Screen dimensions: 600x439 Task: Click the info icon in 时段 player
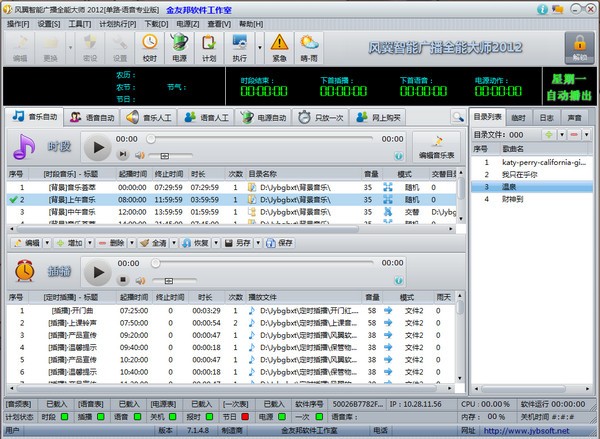click(x=398, y=156)
